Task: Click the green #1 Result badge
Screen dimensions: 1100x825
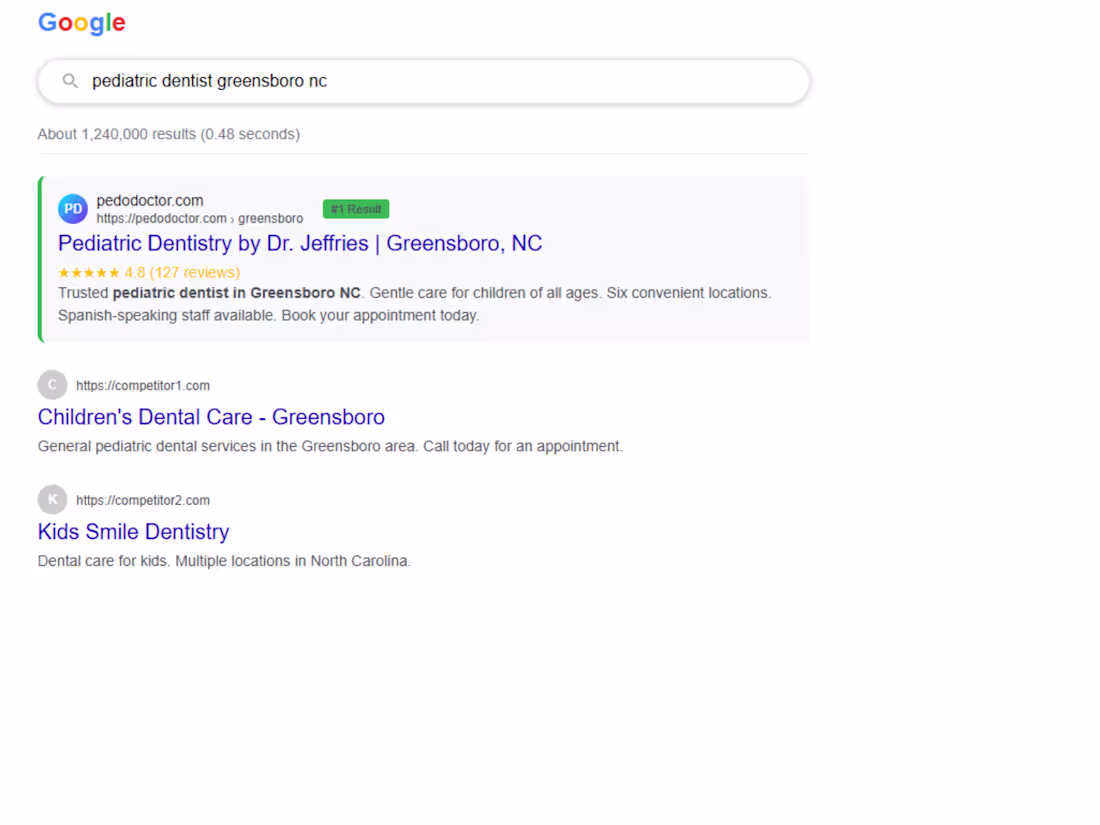Action: [356, 209]
